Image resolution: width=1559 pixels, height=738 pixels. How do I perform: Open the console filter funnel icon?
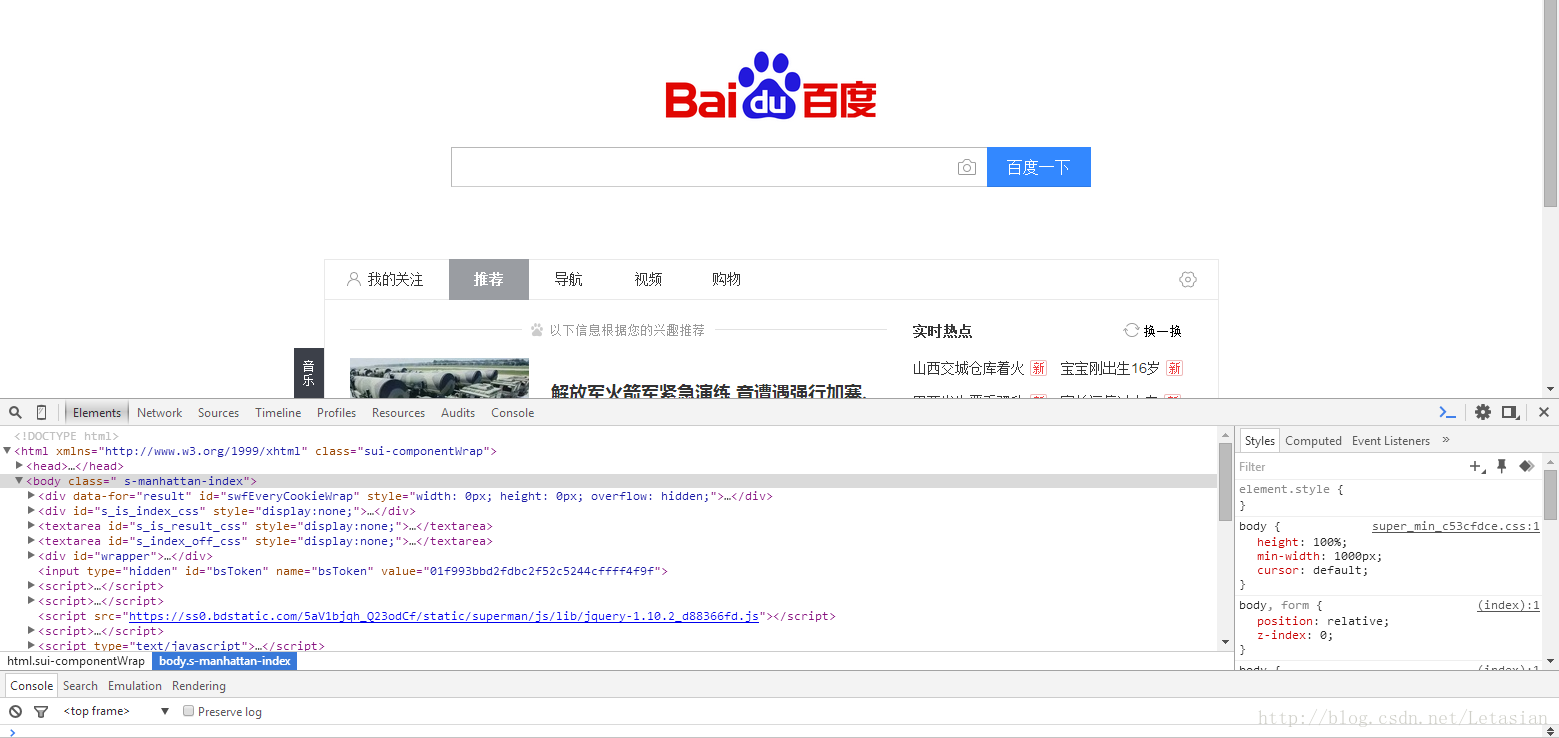(x=41, y=711)
